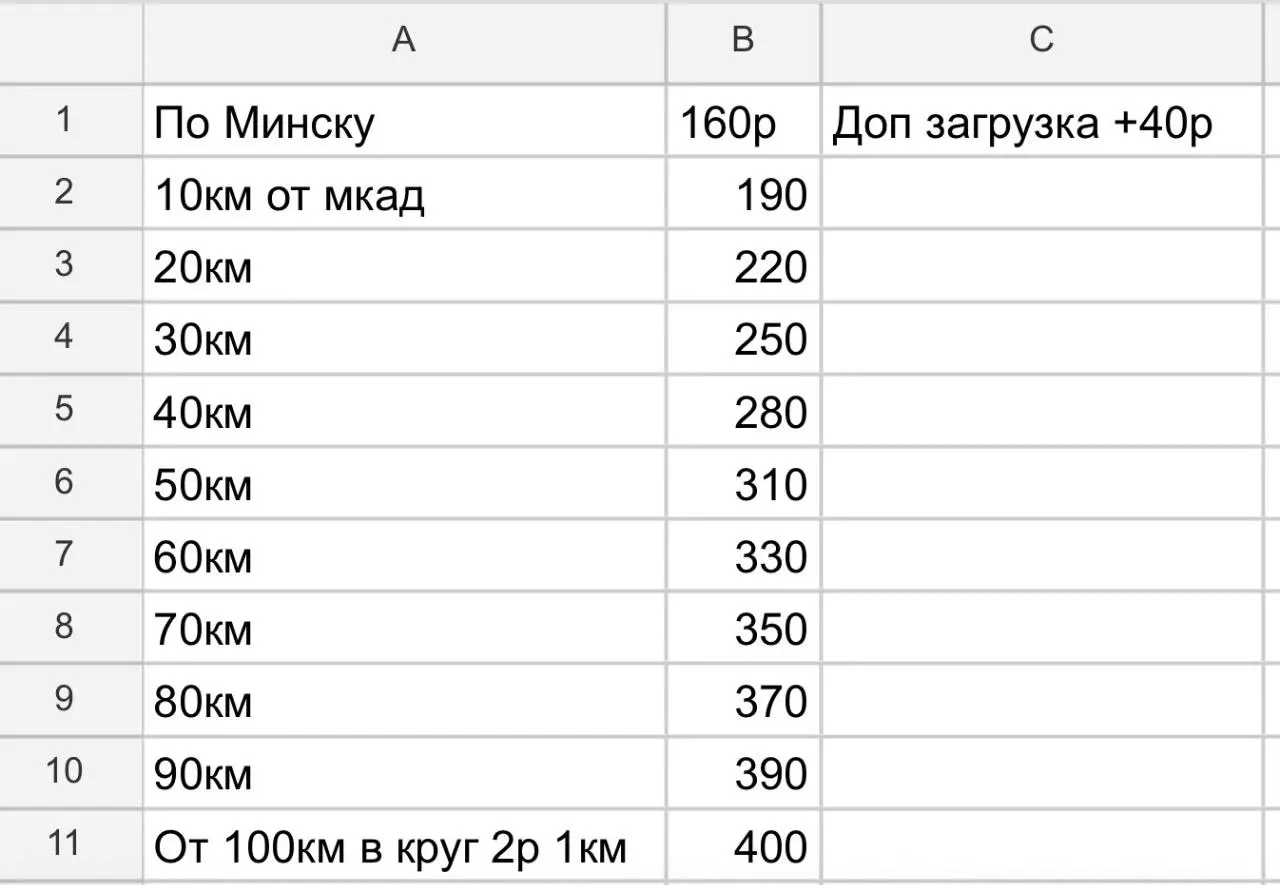Select the 10км от мкад cell
Screen dimensions: 1280x885
click(x=404, y=194)
